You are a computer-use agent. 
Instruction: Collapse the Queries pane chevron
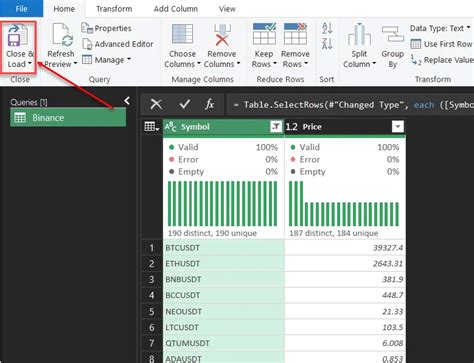pyautogui.click(x=127, y=101)
